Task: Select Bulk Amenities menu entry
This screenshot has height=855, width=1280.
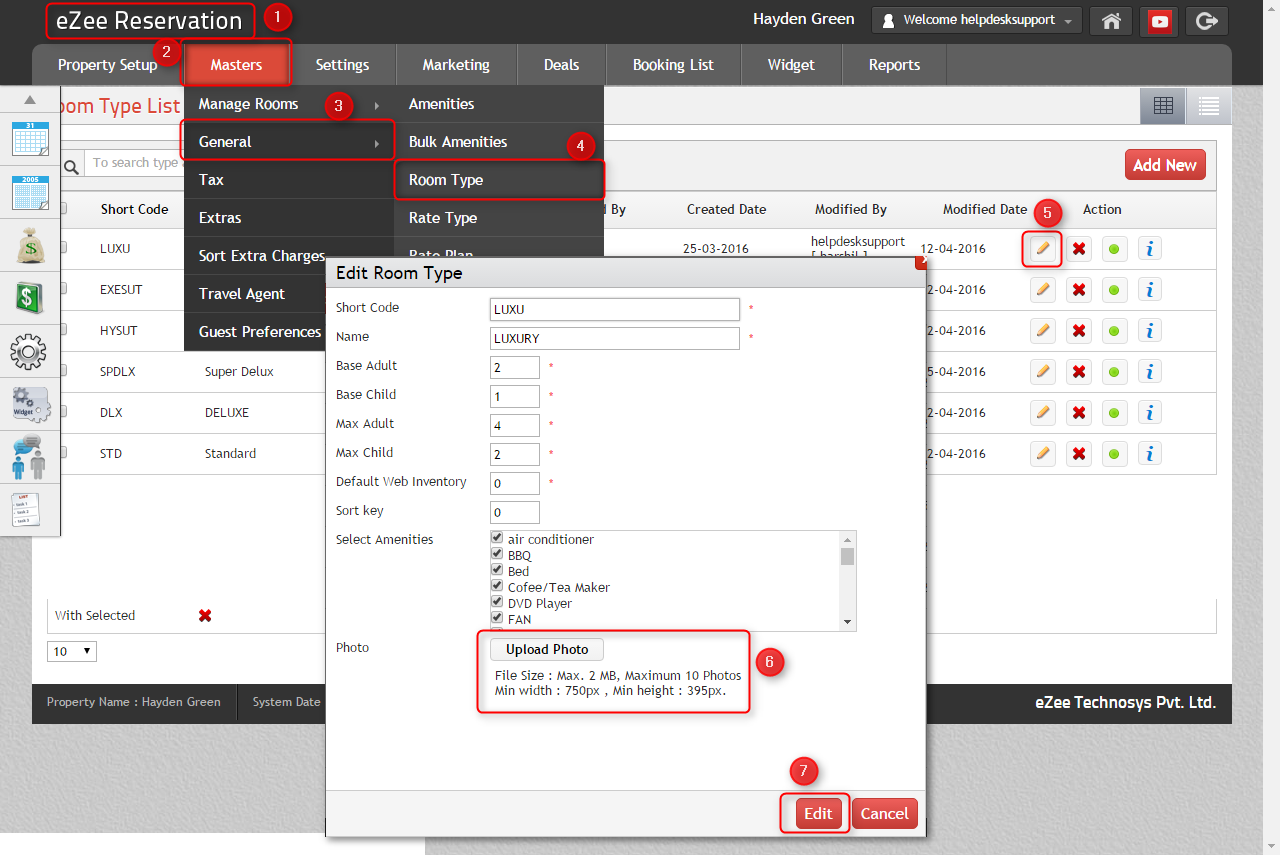Action: click(499, 142)
